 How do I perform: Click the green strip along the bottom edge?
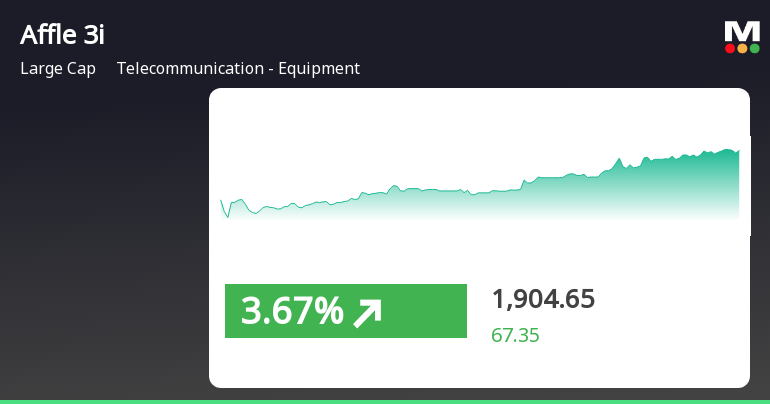[385, 401]
